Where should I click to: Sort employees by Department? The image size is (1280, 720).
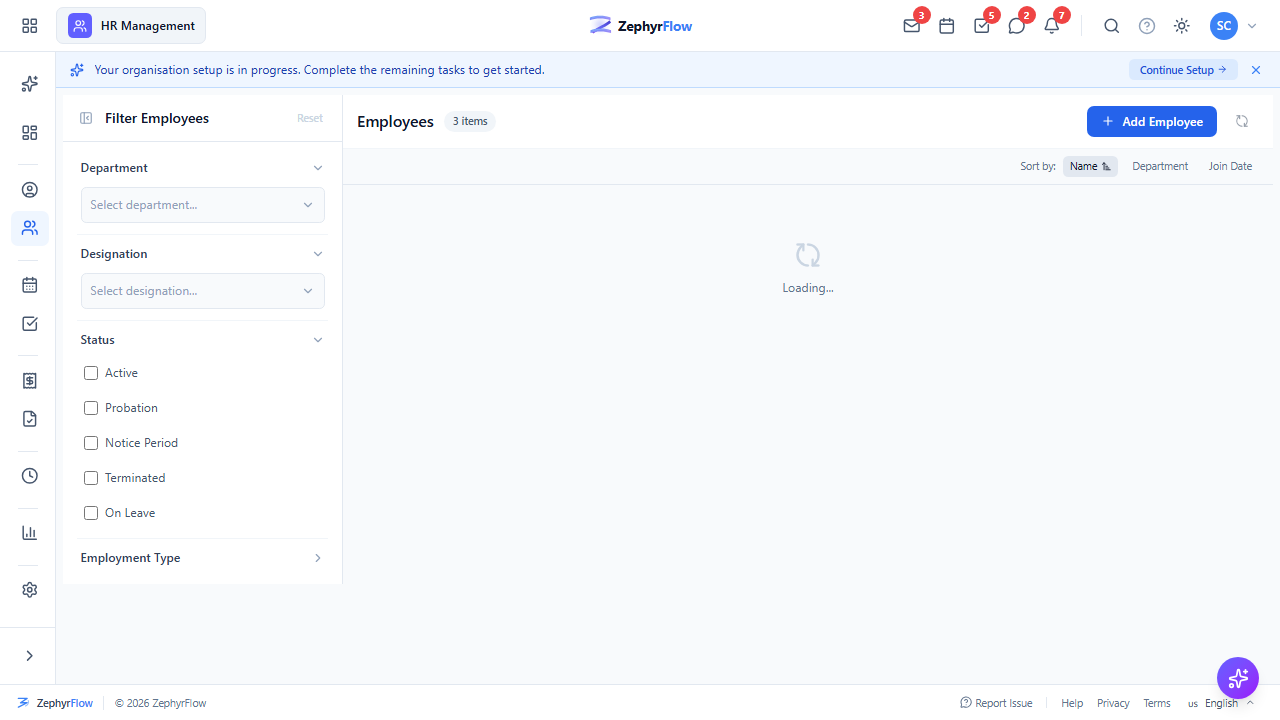coord(1160,166)
